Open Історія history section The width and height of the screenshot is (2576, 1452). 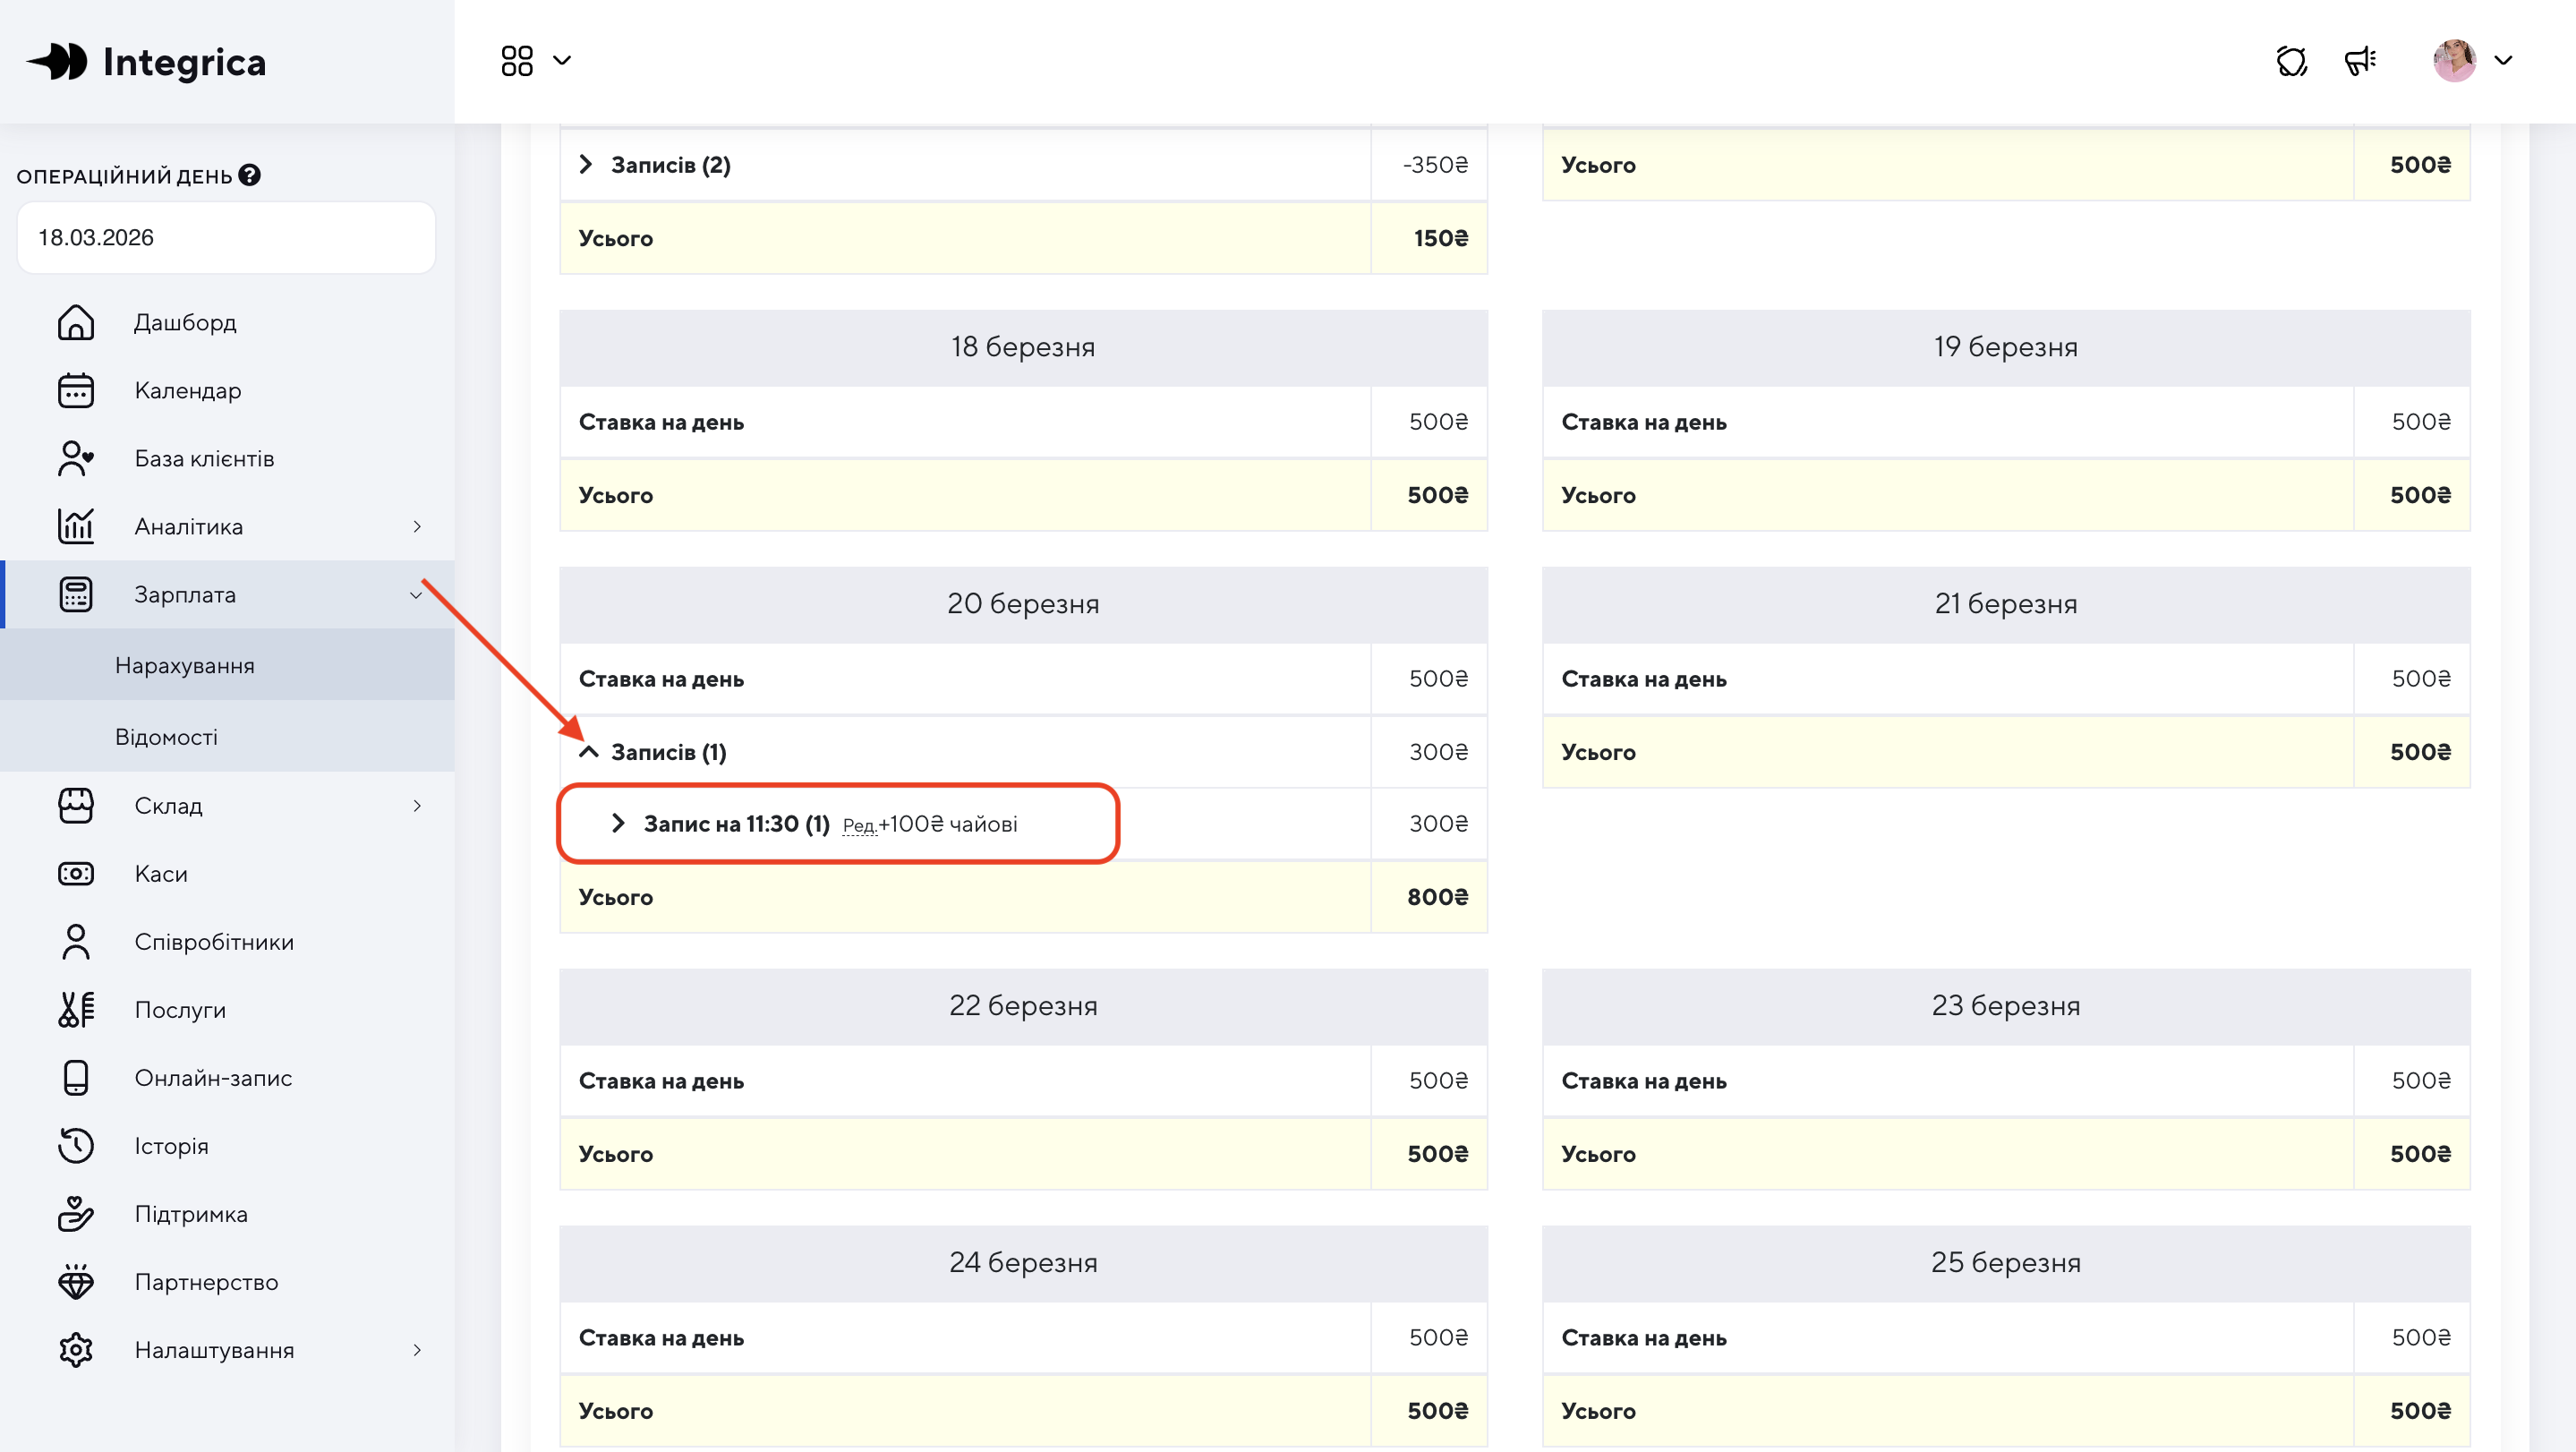tap(171, 1145)
